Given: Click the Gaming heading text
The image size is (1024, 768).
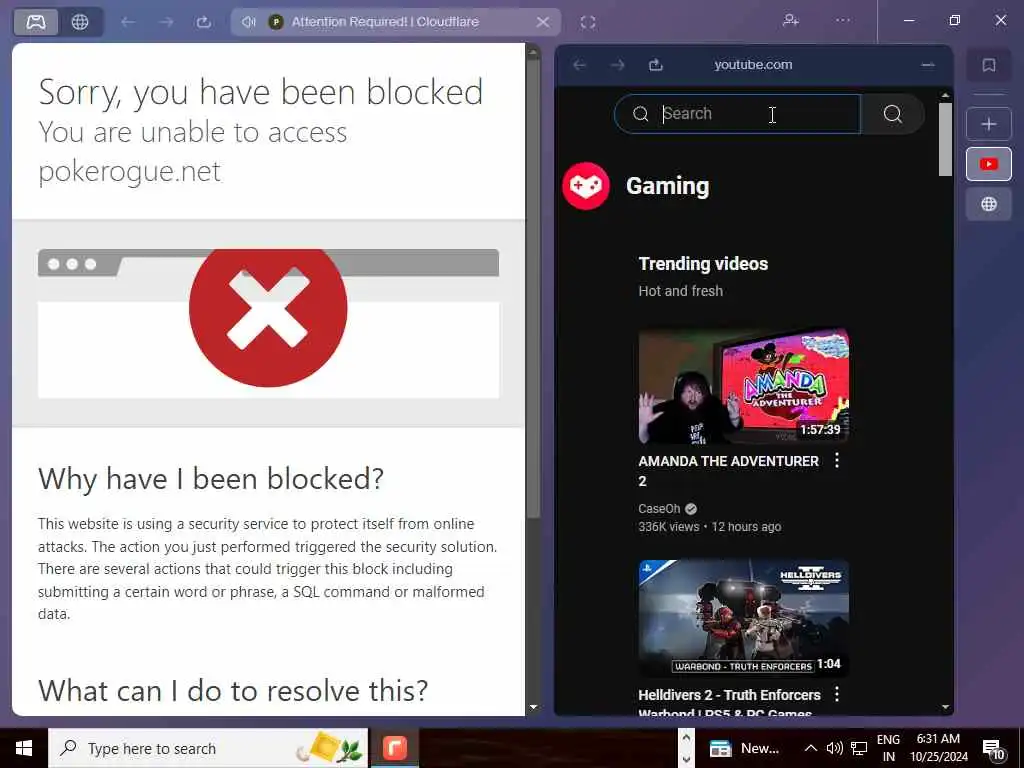Looking at the screenshot, I should click(667, 186).
